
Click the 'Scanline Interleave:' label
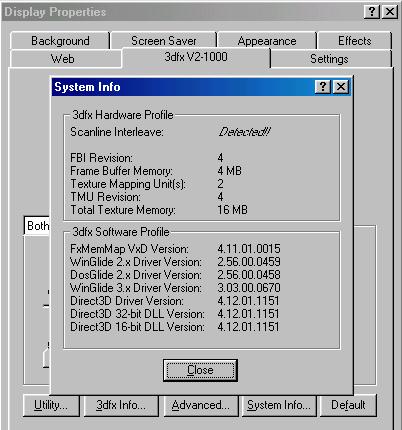click(x=117, y=132)
